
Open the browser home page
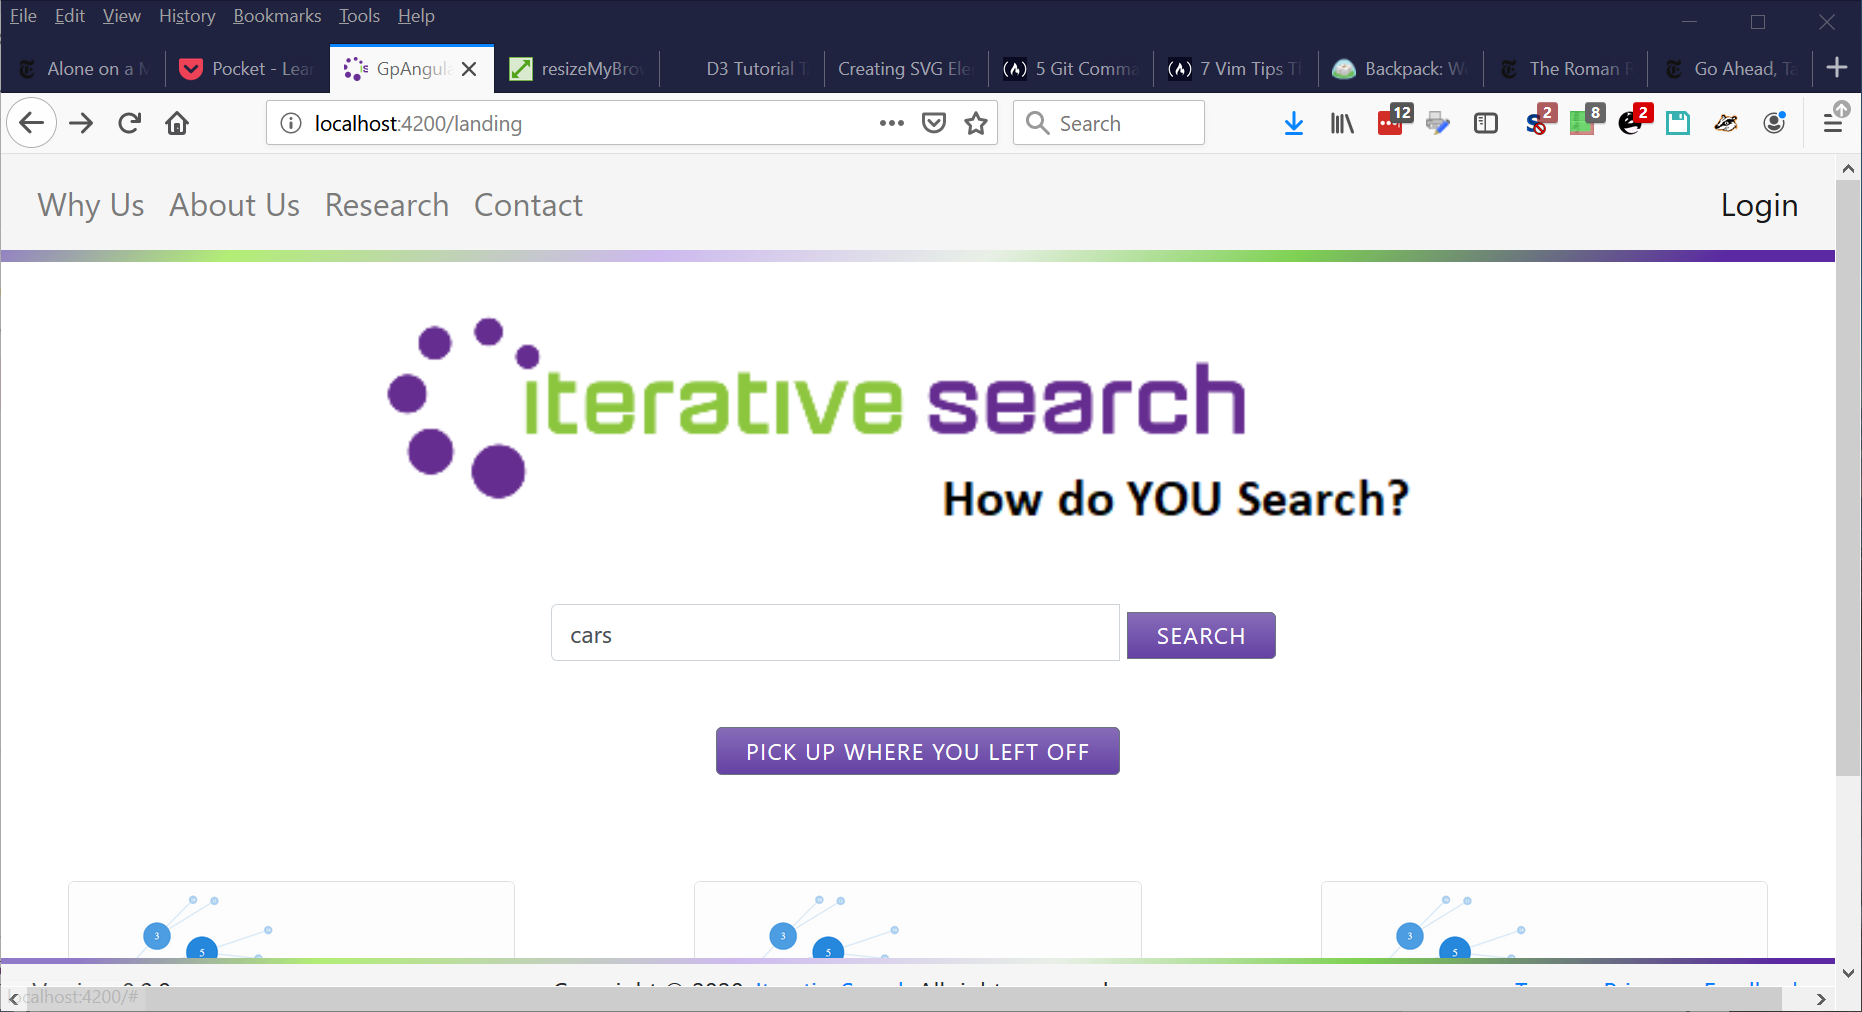point(177,123)
